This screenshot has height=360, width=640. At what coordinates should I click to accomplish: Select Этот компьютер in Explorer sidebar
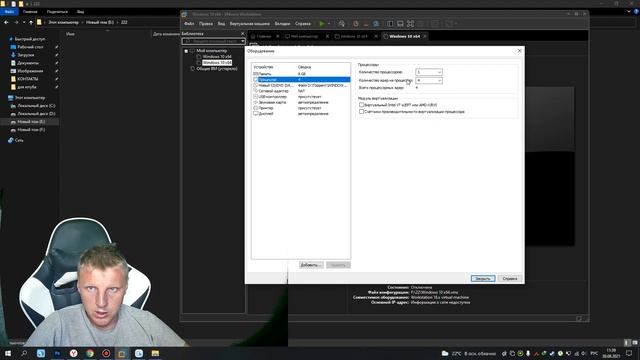pos(30,98)
